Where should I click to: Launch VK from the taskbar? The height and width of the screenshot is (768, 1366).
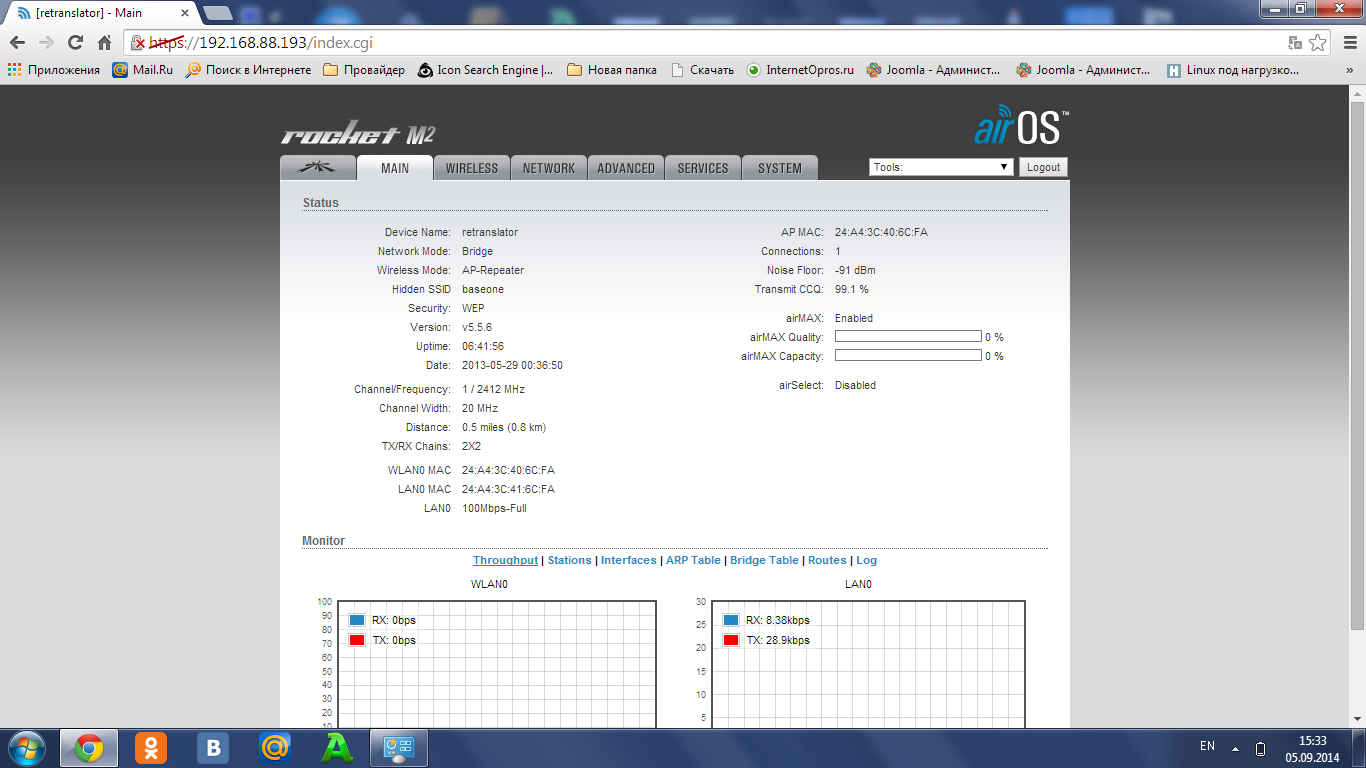click(213, 748)
